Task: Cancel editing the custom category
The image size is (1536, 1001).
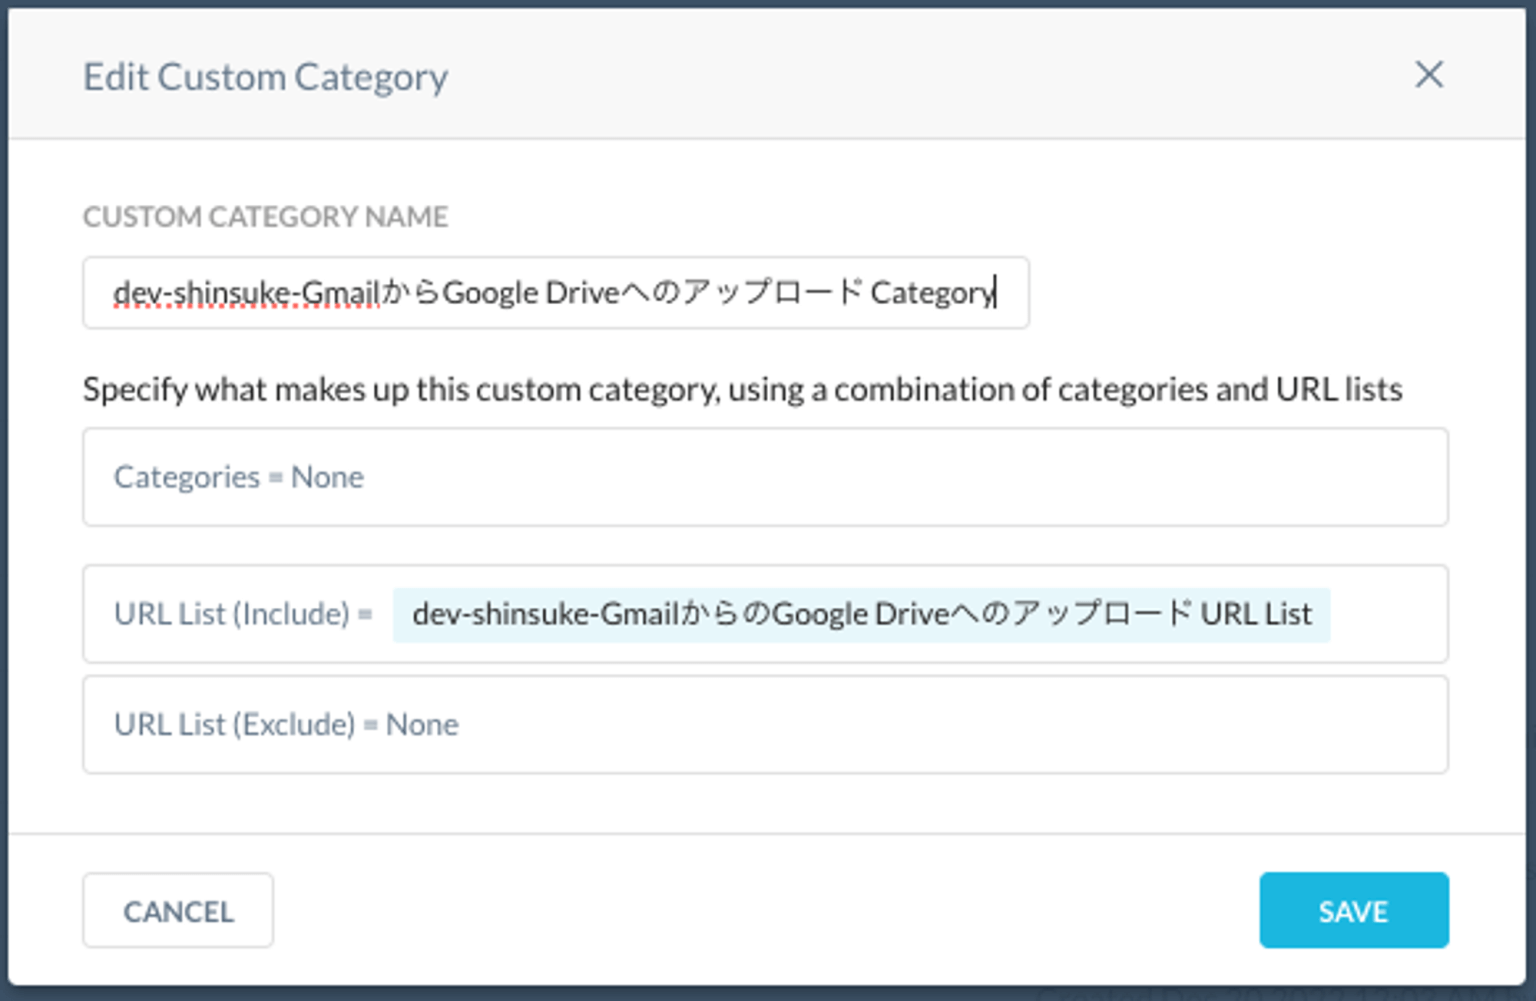Action: pos(178,910)
